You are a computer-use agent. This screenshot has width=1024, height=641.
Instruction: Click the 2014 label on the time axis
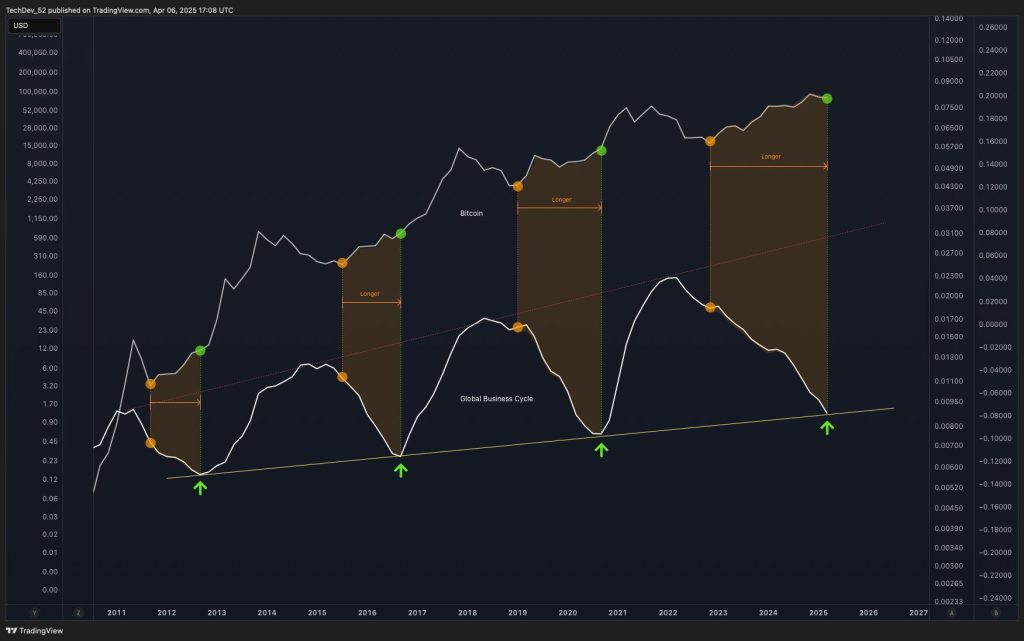click(x=266, y=613)
